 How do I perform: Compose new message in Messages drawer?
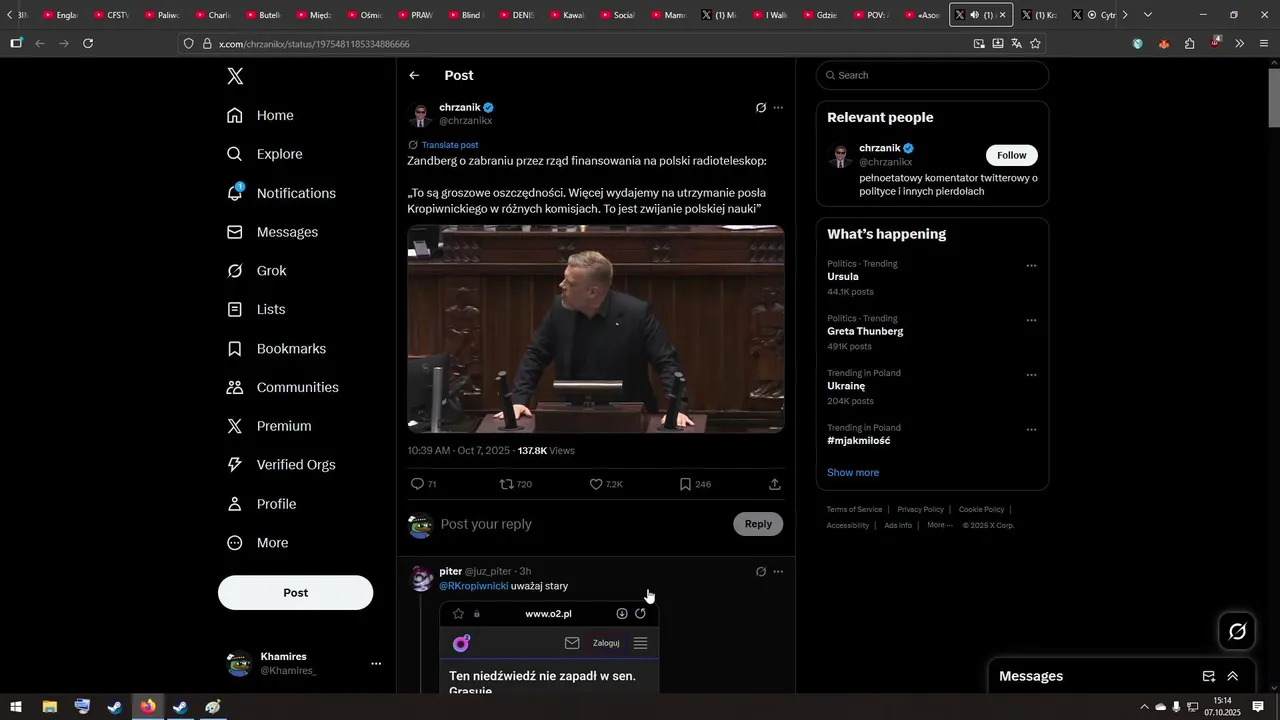click(1208, 677)
